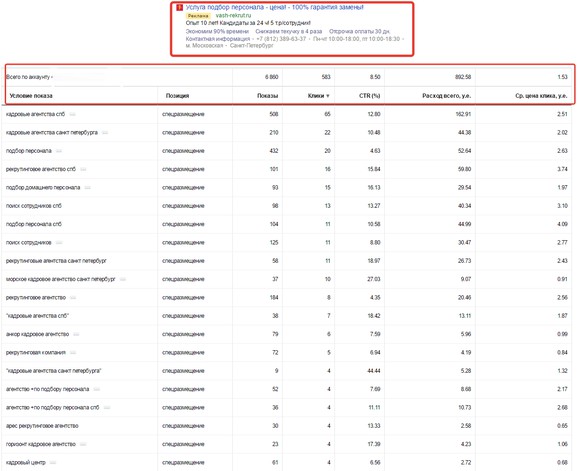Screen dimensions: 579x471
Task: Click the gray pill icon after 'рекрутинговое агентство спб'
Action: (x=83, y=169)
